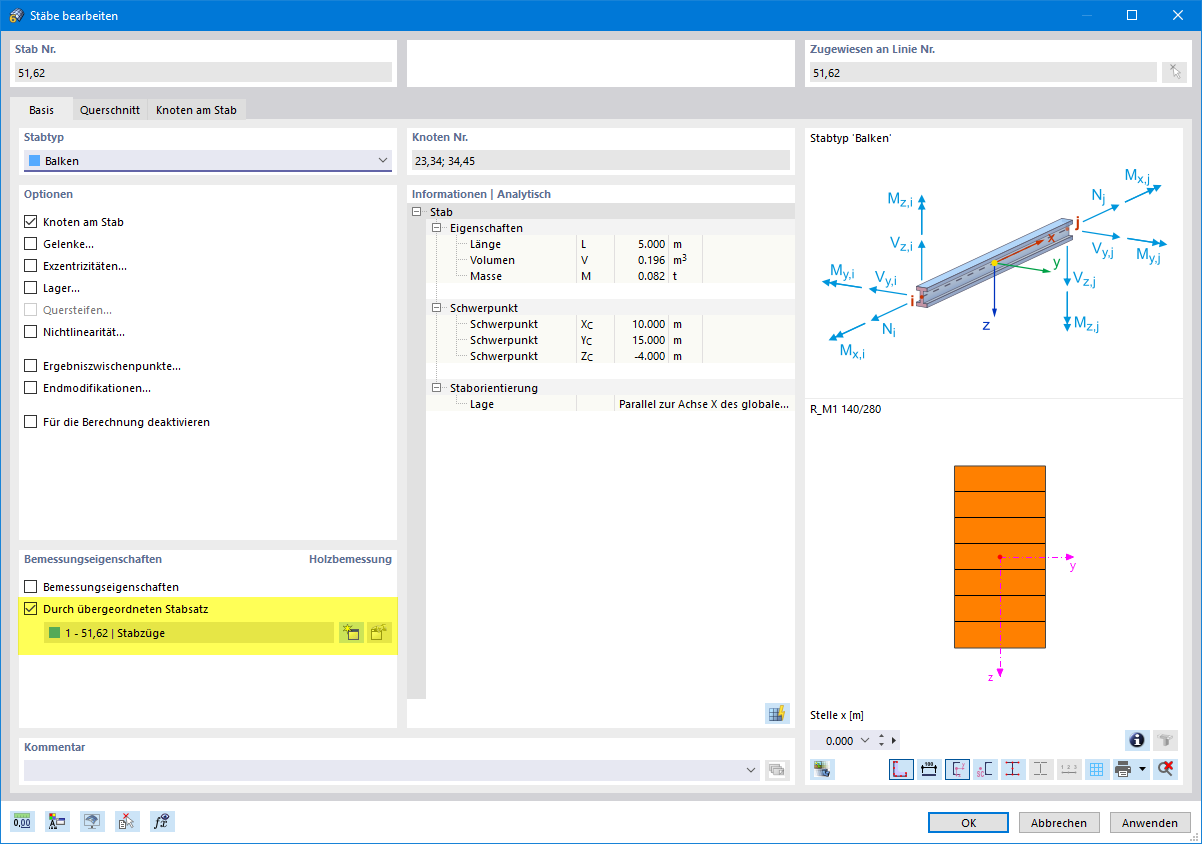This screenshot has height=844, width=1202.
Task: Click the Knoten Nr. field 23,34; 34,45
Action: click(601, 160)
